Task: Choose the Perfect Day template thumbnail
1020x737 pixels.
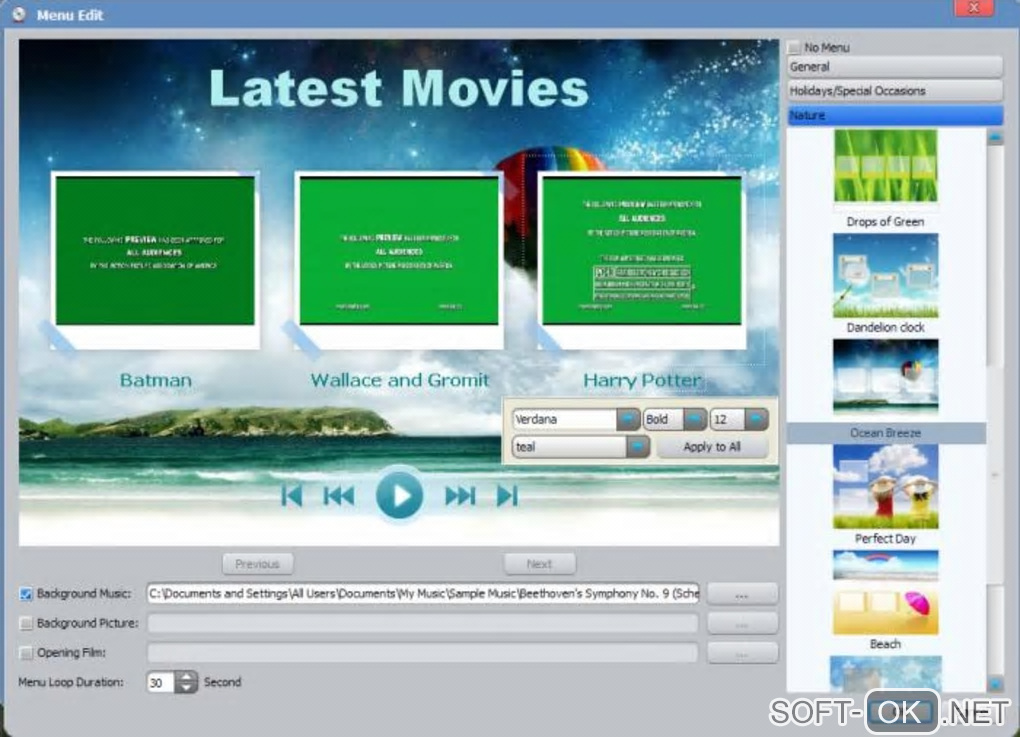Action: click(x=885, y=487)
